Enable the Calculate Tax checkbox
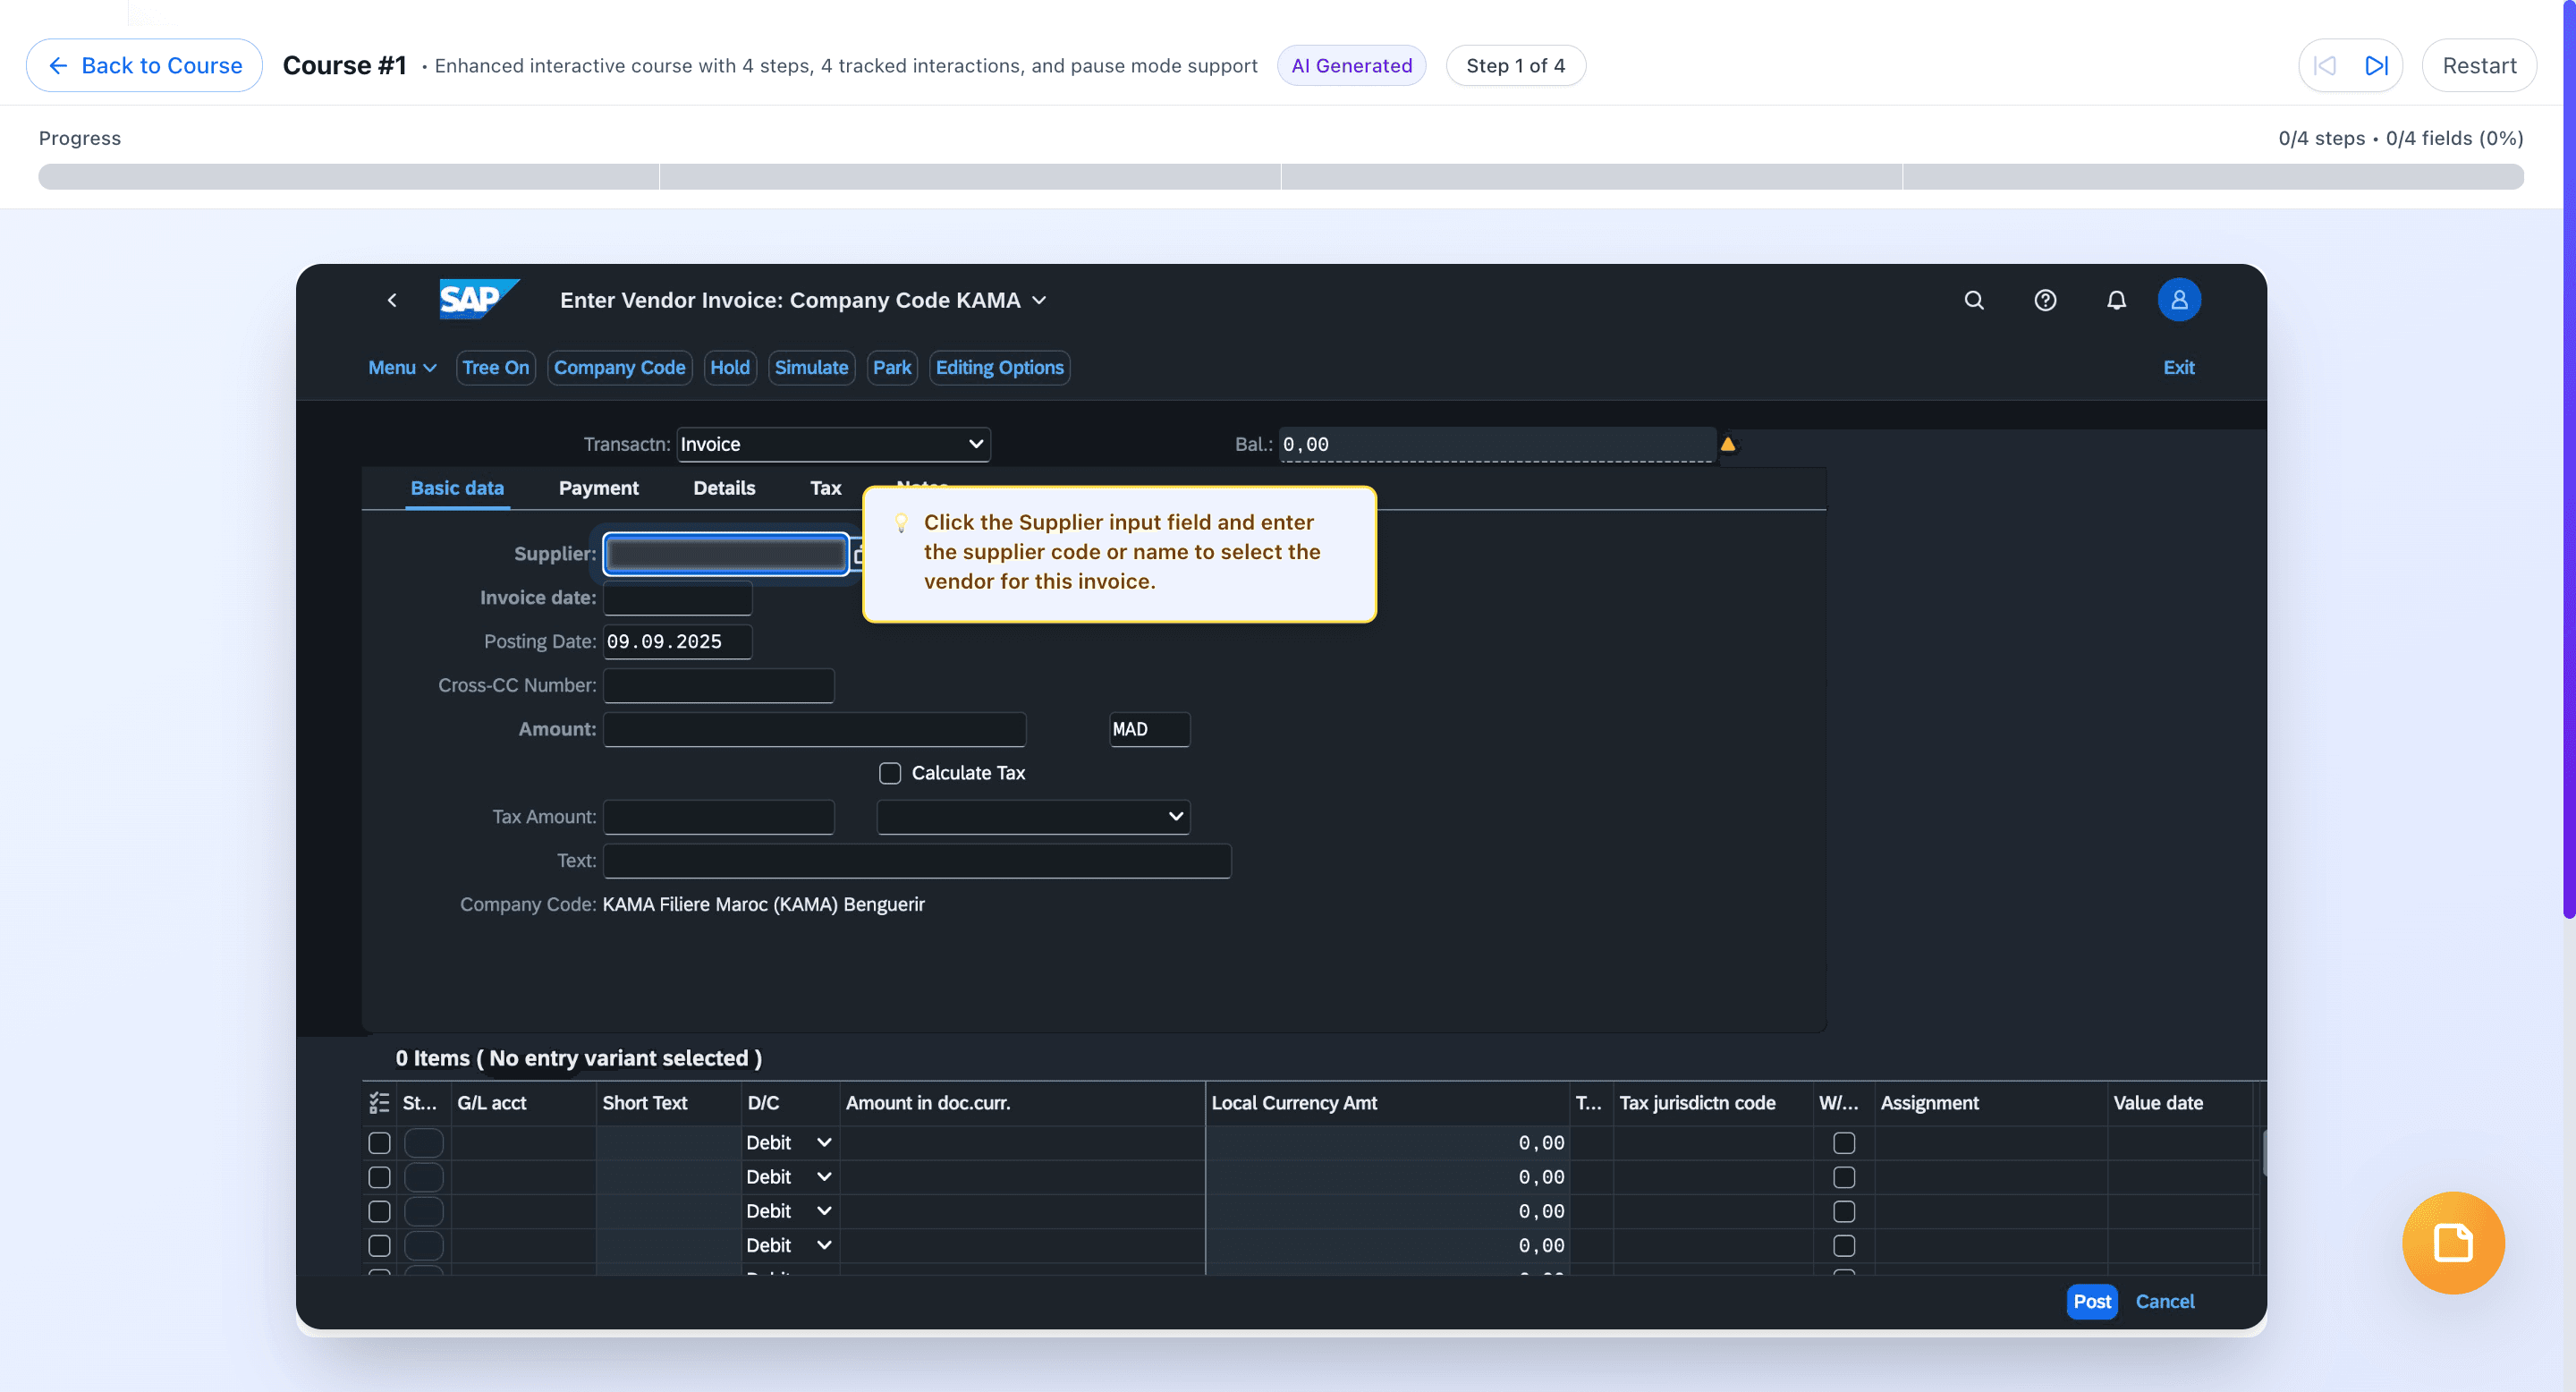The image size is (2576, 1392). pos(889,773)
